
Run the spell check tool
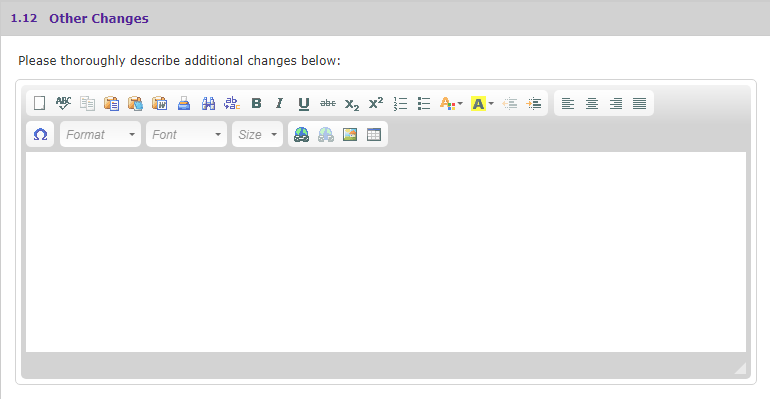(x=63, y=104)
